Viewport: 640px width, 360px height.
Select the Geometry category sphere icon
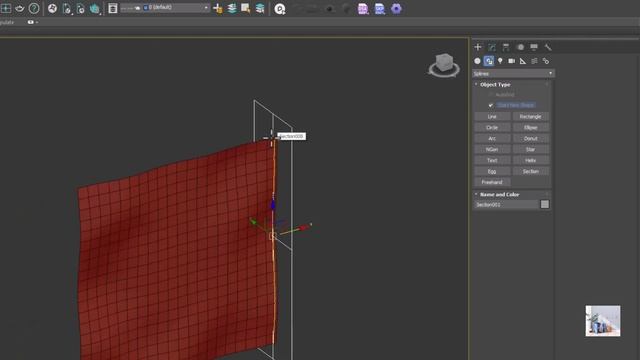(x=477, y=61)
